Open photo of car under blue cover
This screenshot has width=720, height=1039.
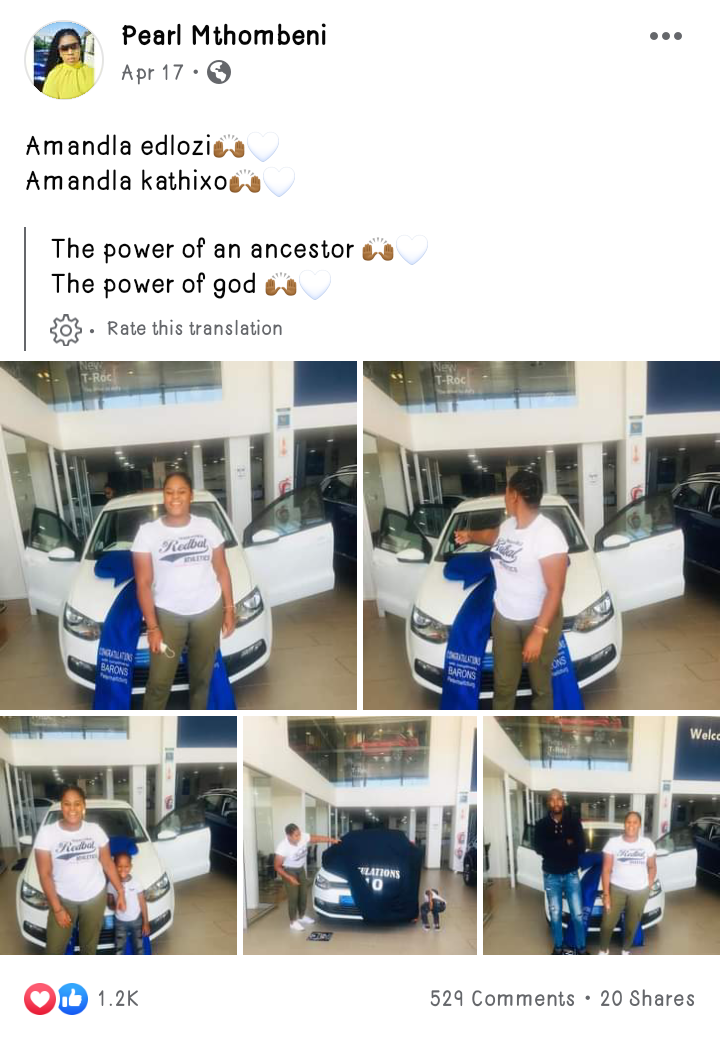click(360, 836)
